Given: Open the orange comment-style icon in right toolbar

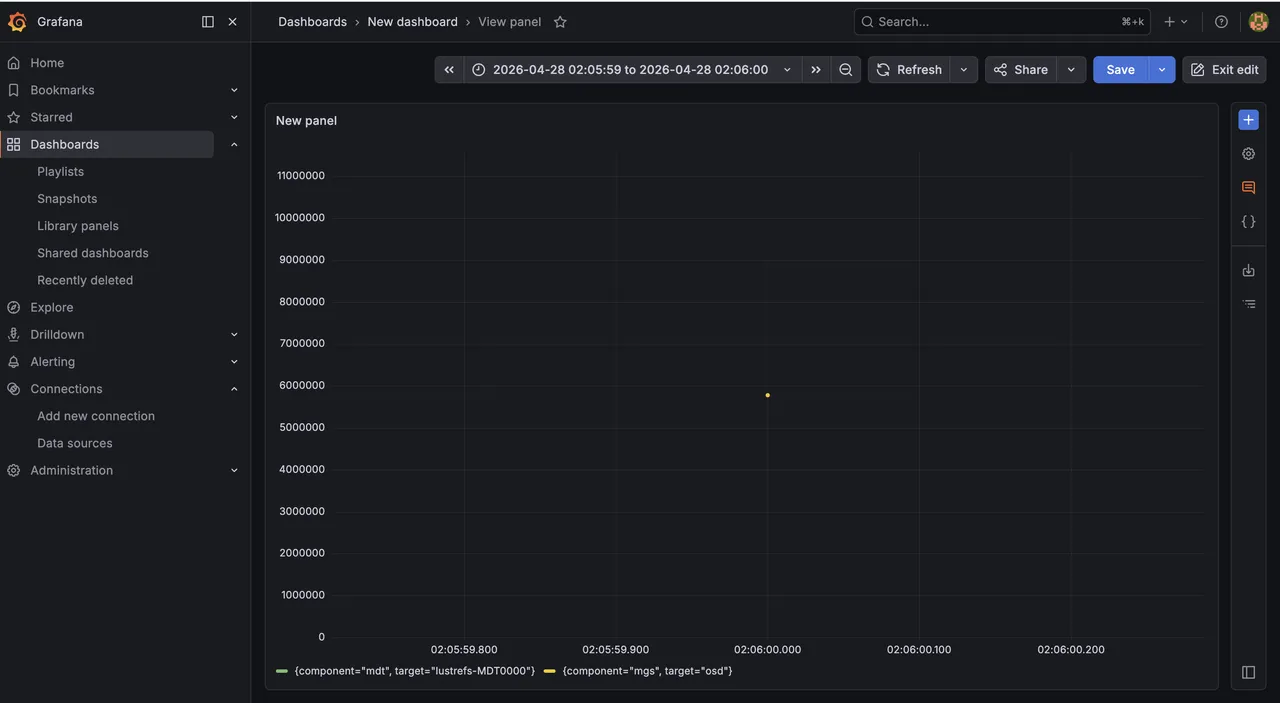Looking at the screenshot, I should pos(1248,188).
